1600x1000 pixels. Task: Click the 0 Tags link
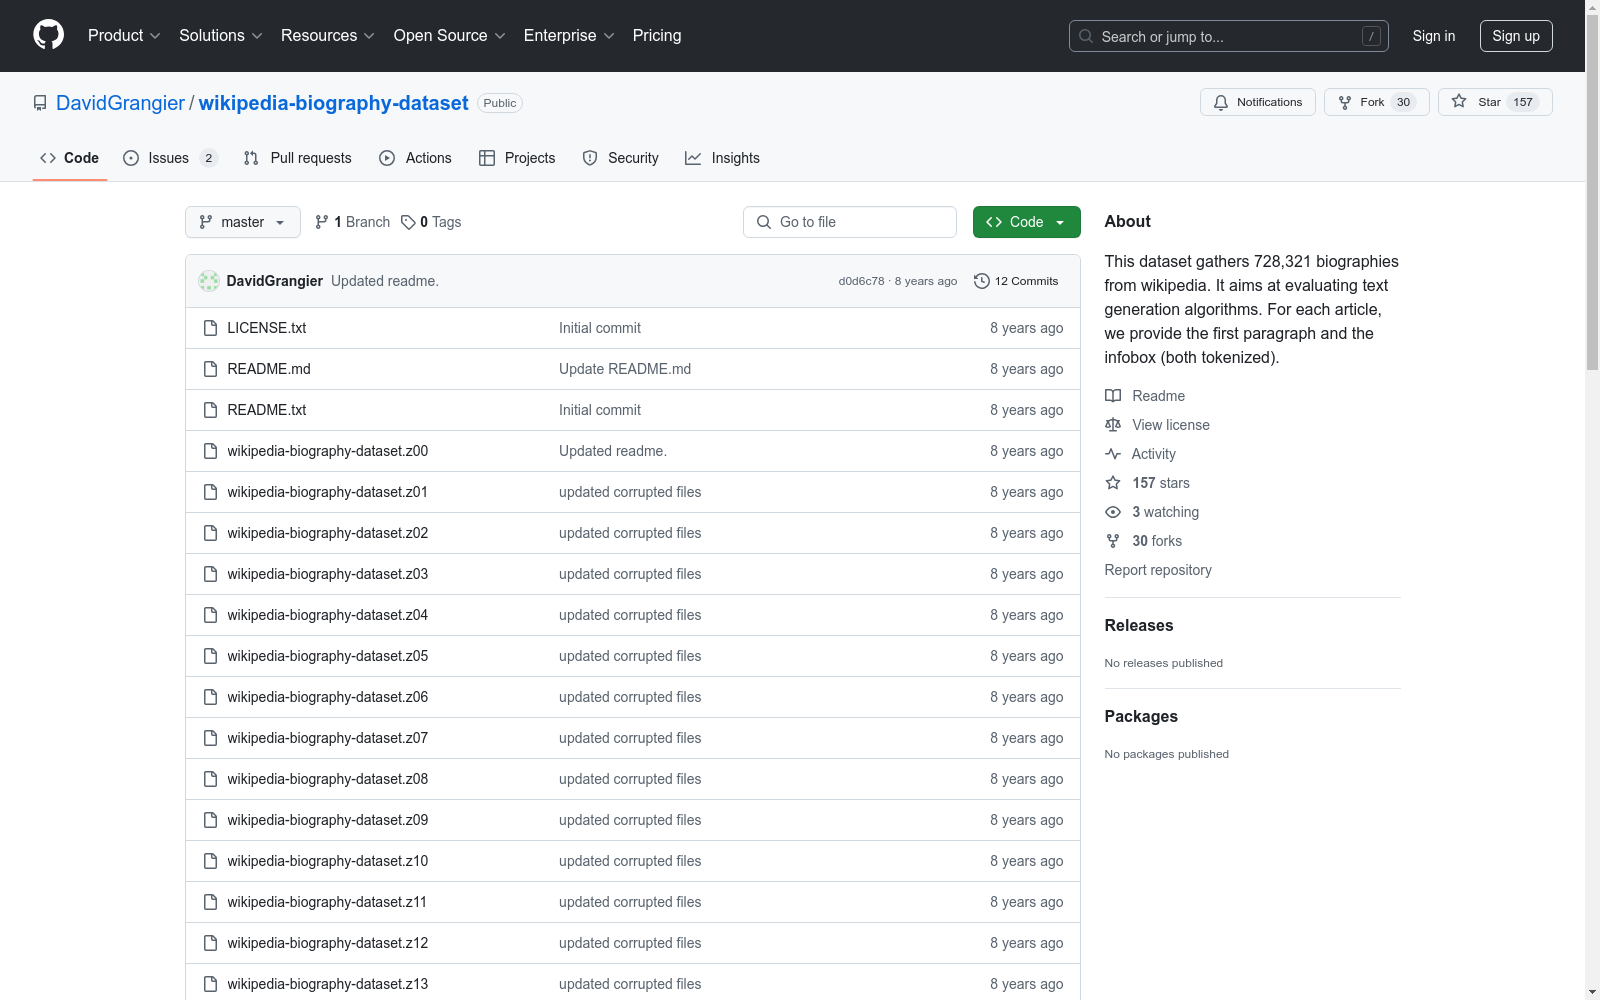(431, 222)
